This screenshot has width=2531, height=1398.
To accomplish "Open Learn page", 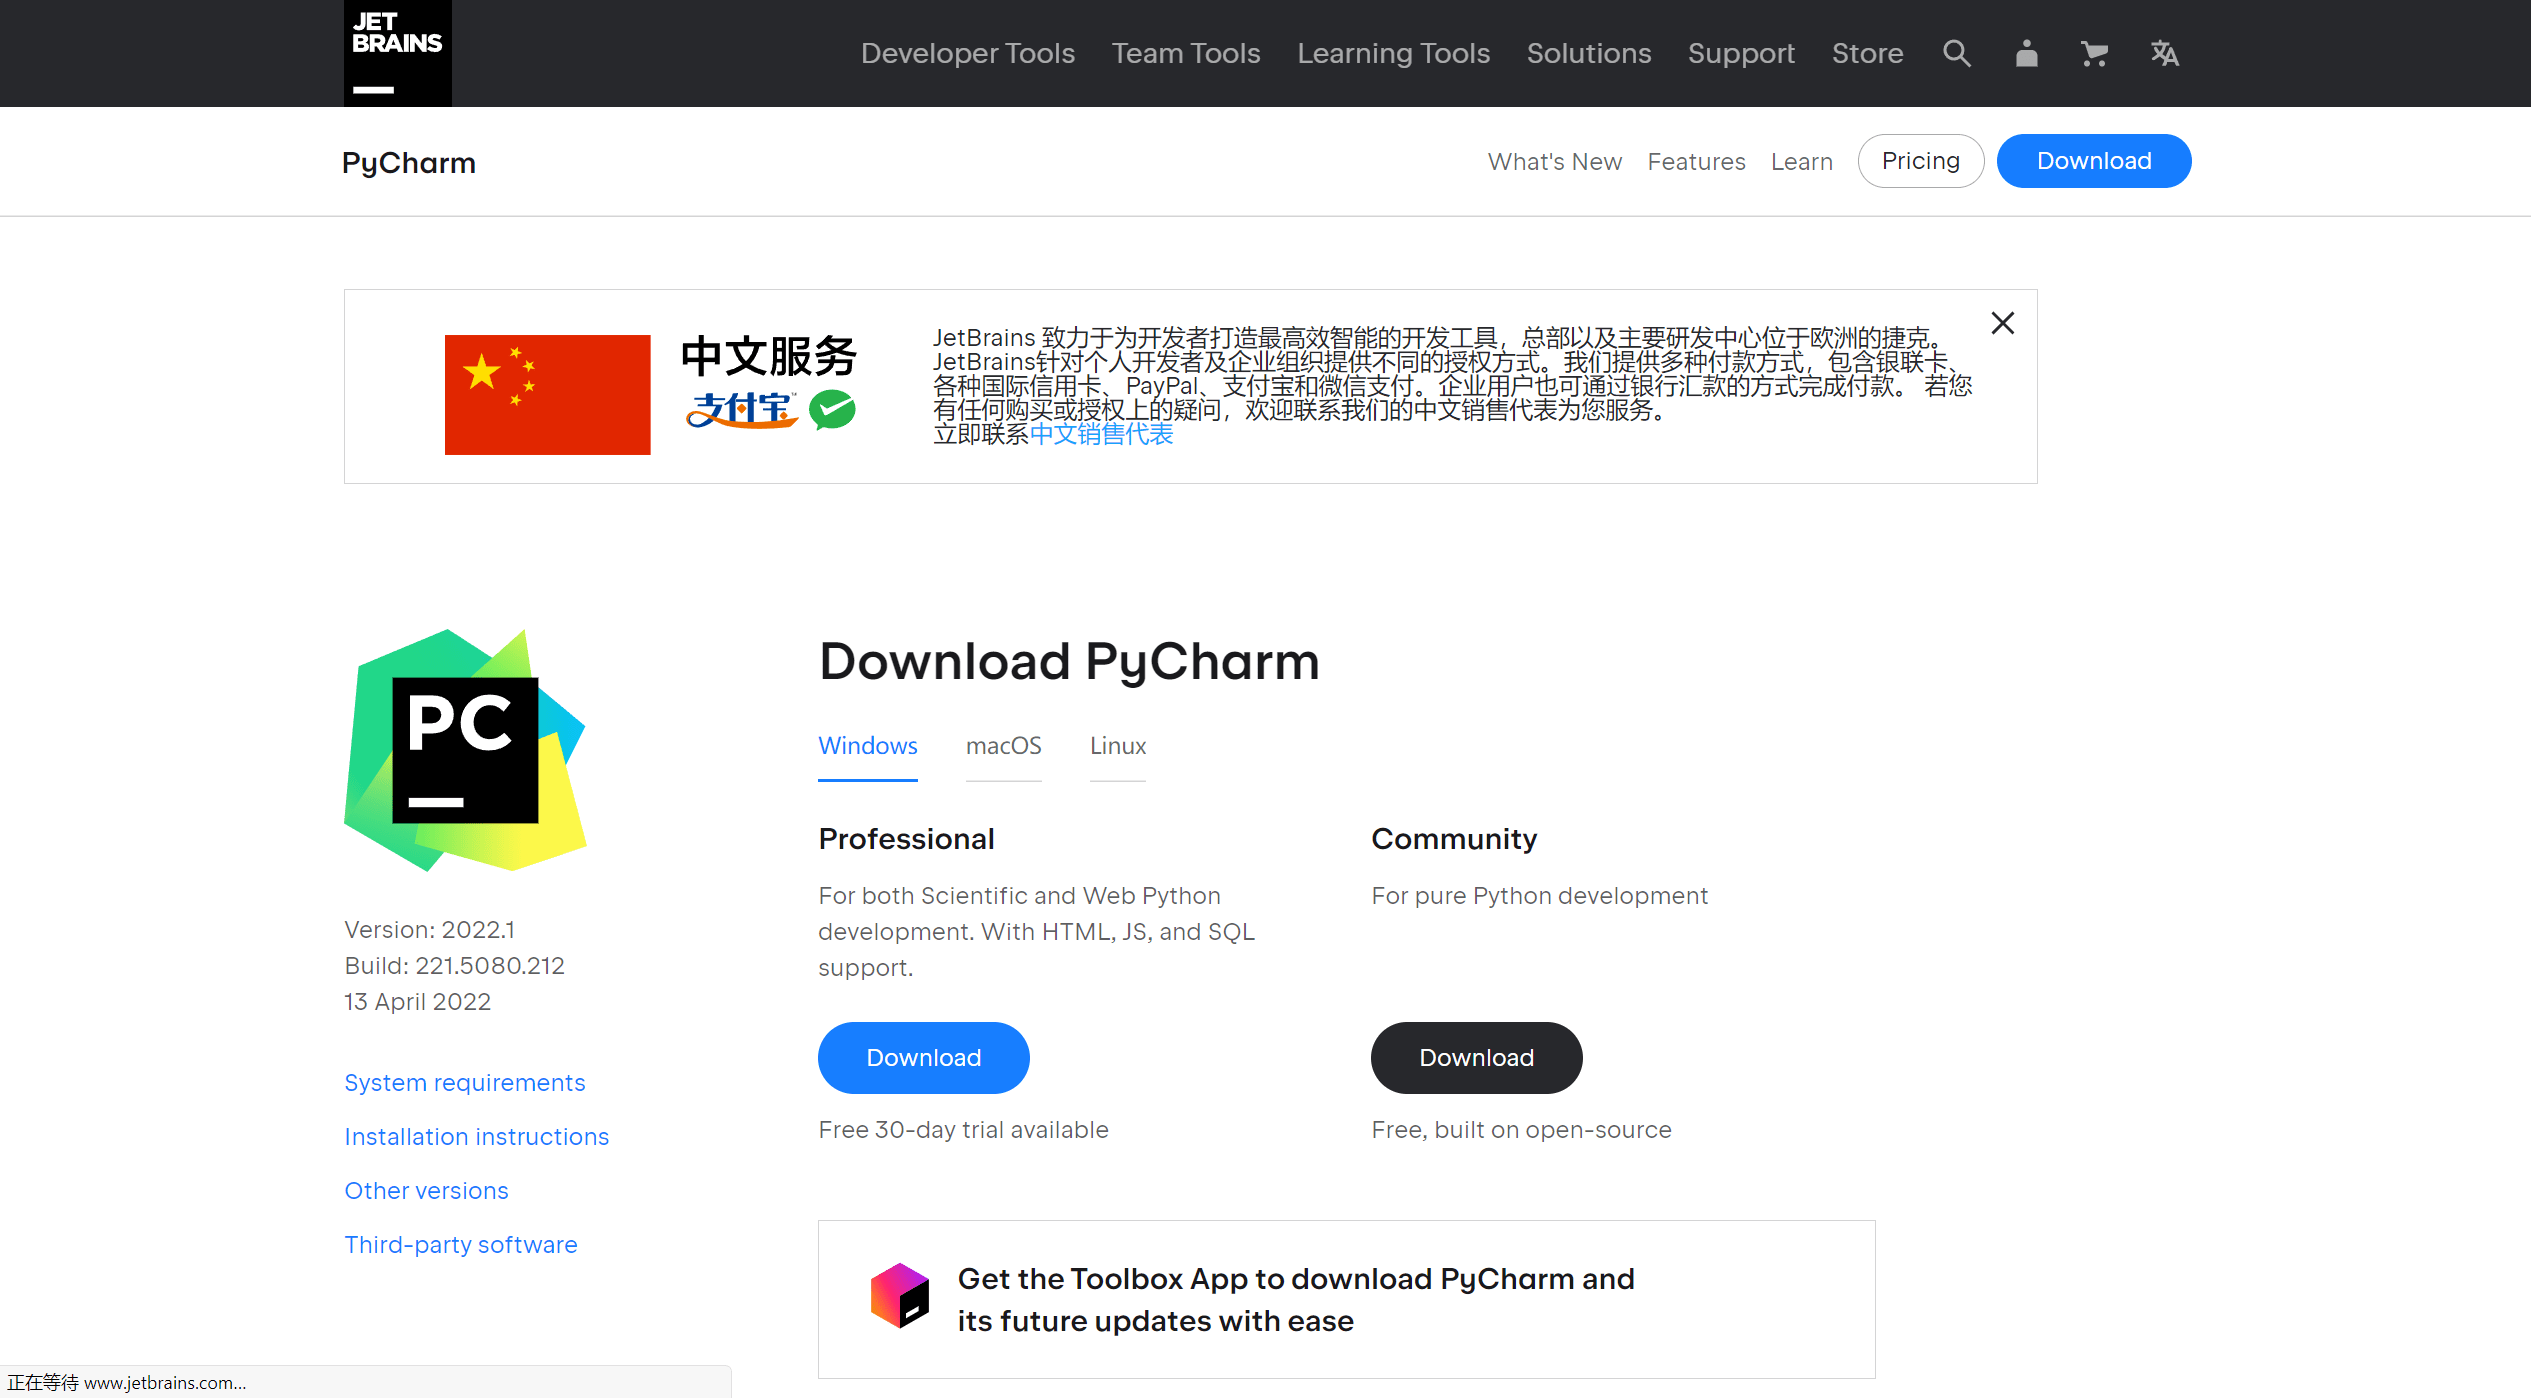I will coord(1801,162).
